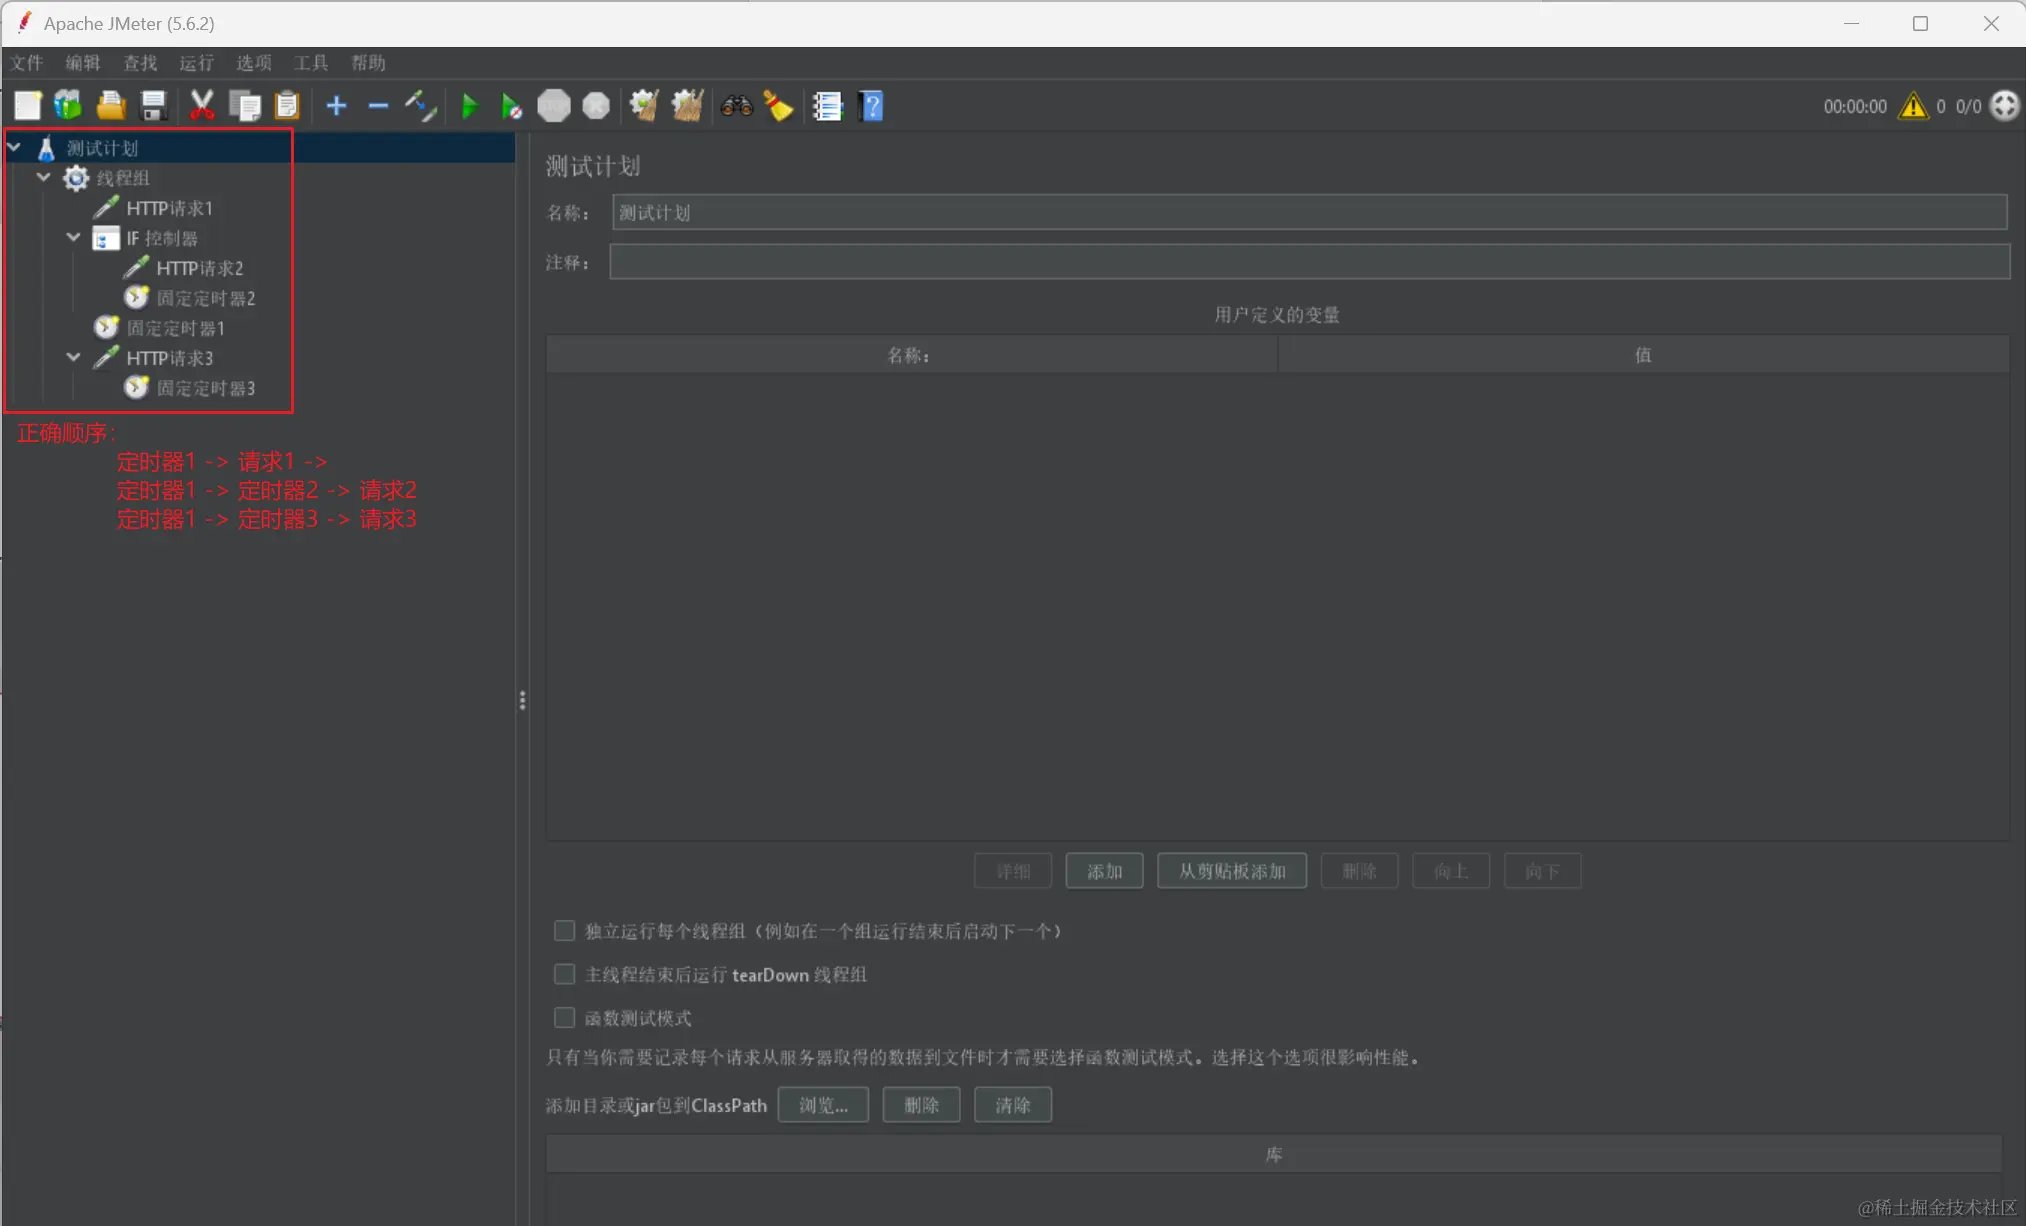2026x1226 pixels.
Task: Click the Save floppy disk icon
Action: pyautogui.click(x=153, y=106)
